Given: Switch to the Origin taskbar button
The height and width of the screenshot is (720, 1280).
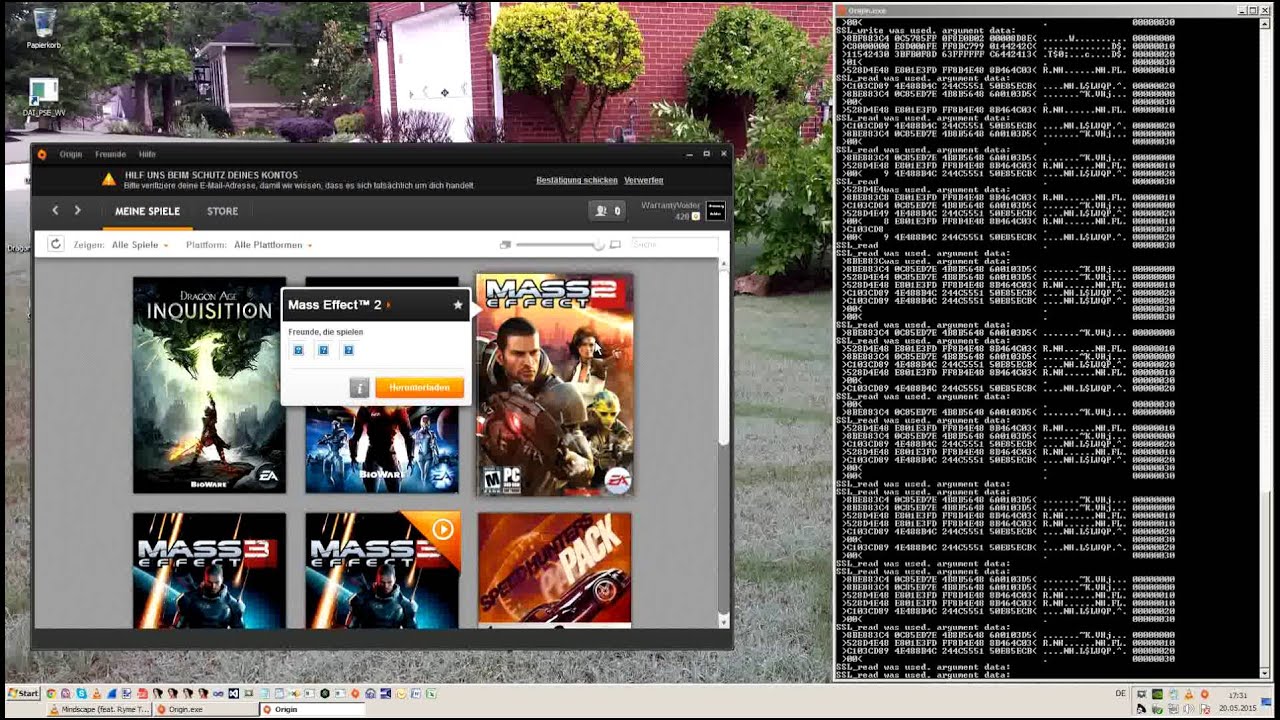Looking at the screenshot, I should [x=310, y=709].
